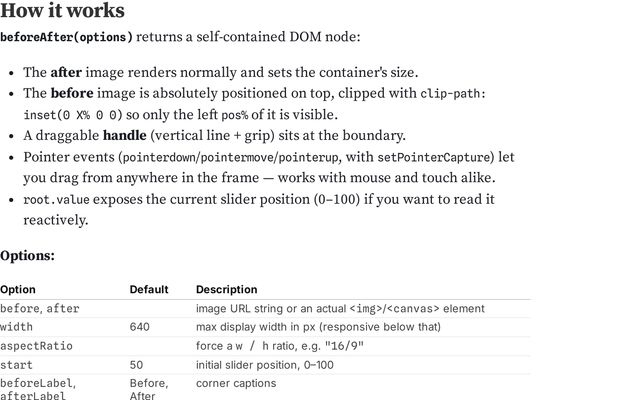Image resolution: width=640 pixels, height=400 pixels.
Task: Click the 'Description' column header
Action: click(227, 289)
